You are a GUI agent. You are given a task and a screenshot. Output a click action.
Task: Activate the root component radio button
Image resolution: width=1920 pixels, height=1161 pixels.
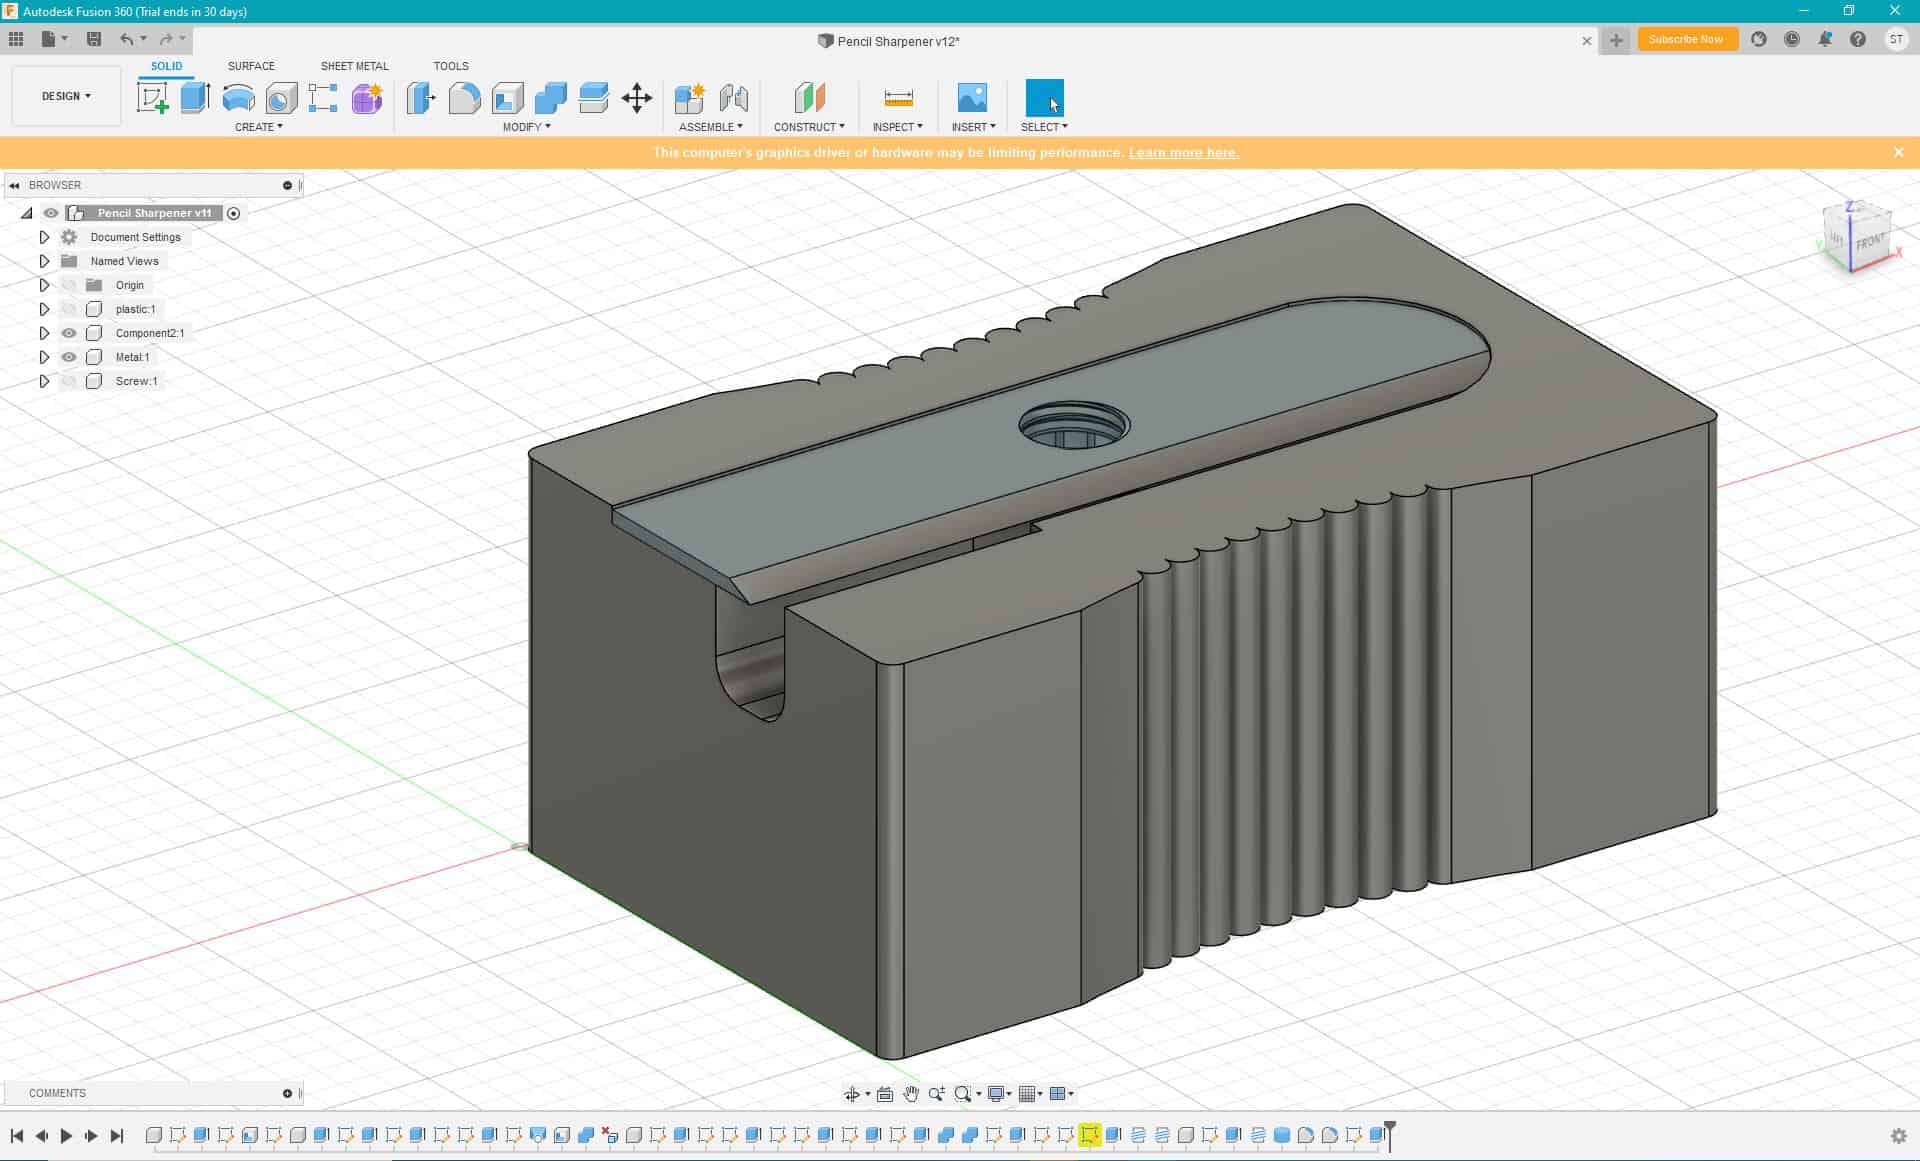[233, 213]
